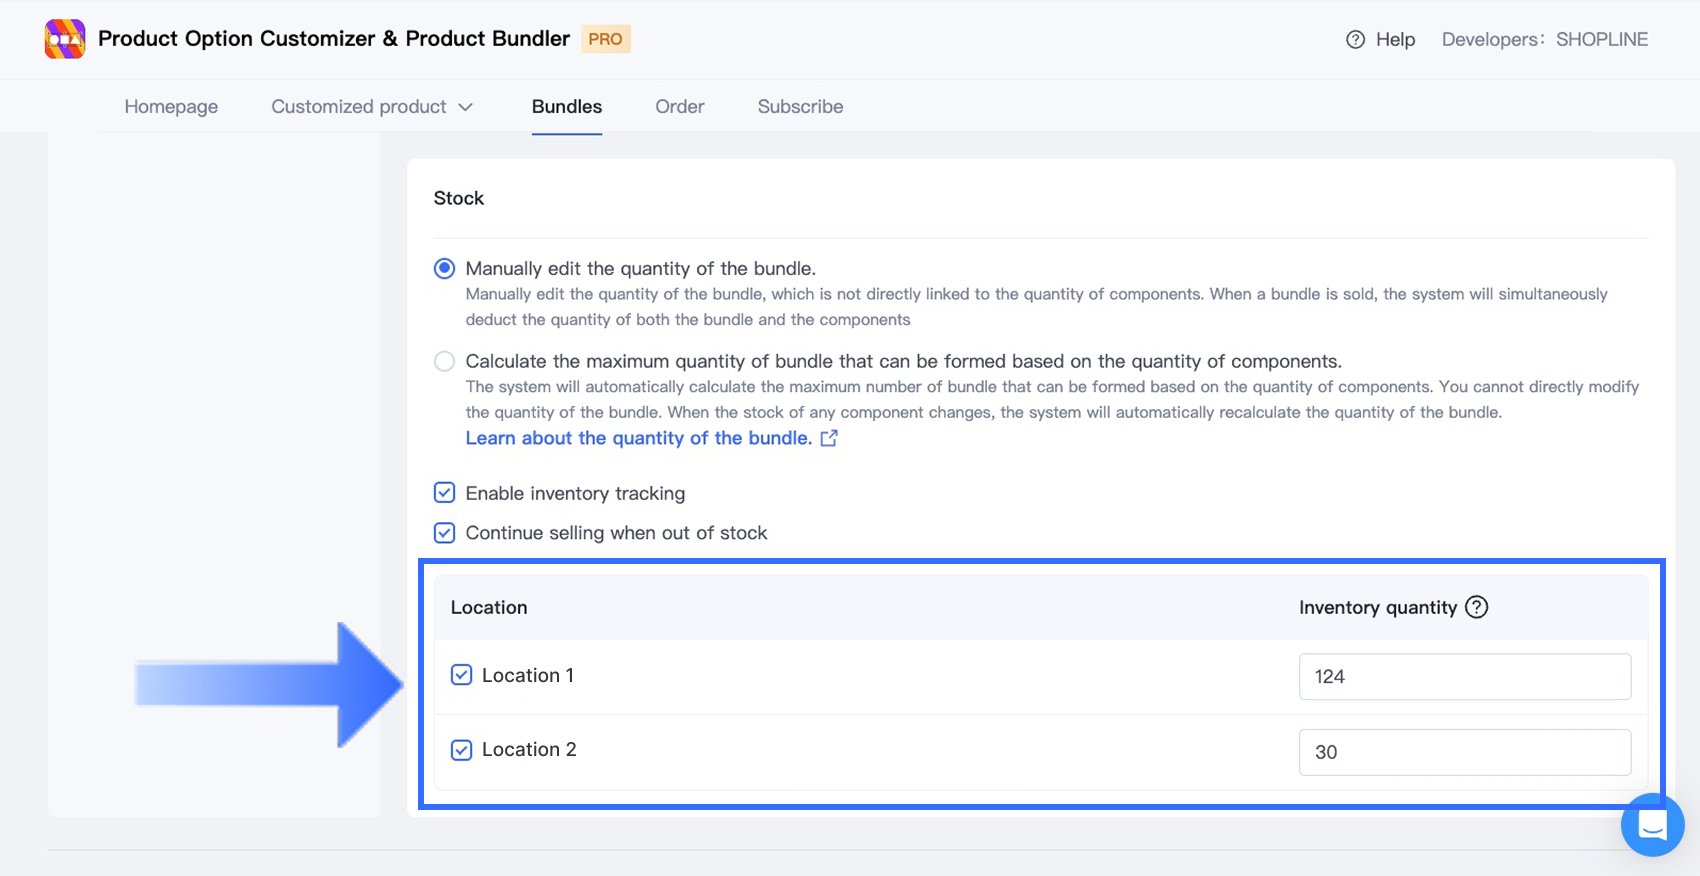This screenshot has height=876, width=1700.
Task: Select calculate maximum bundle quantity option
Action: point(445,361)
